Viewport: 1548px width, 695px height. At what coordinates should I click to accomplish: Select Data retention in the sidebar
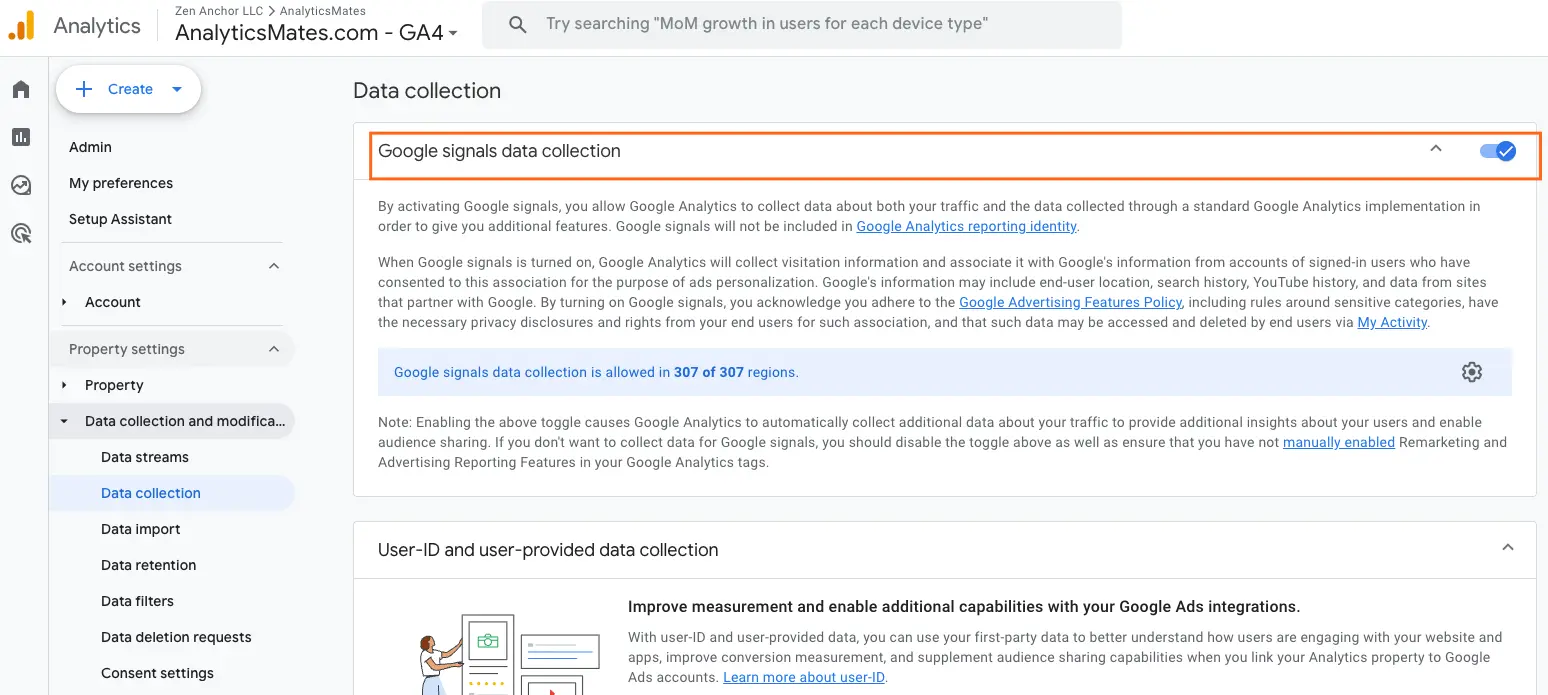click(x=148, y=565)
